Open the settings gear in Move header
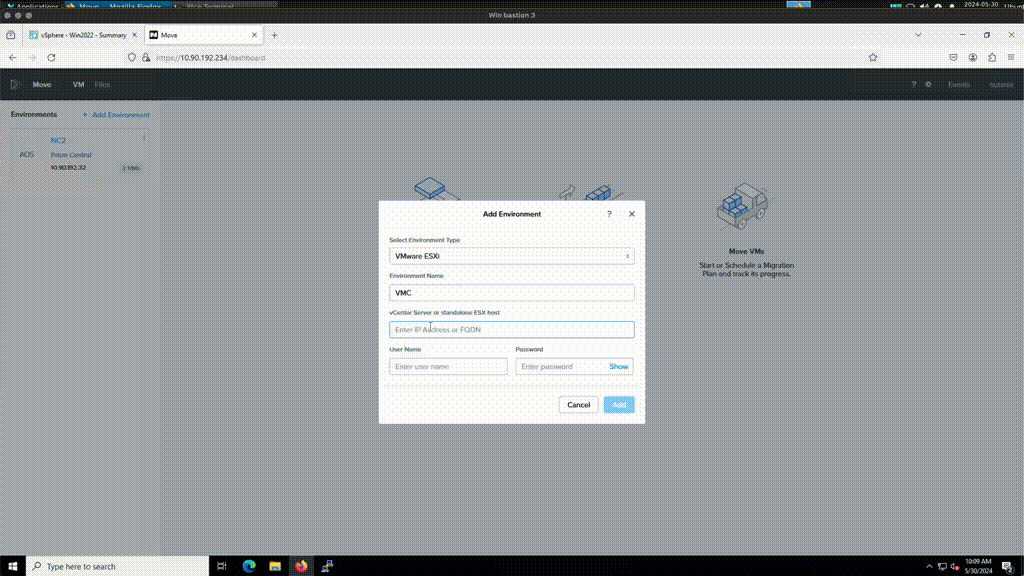Screen dimensions: 1024x576 [x=928, y=85]
